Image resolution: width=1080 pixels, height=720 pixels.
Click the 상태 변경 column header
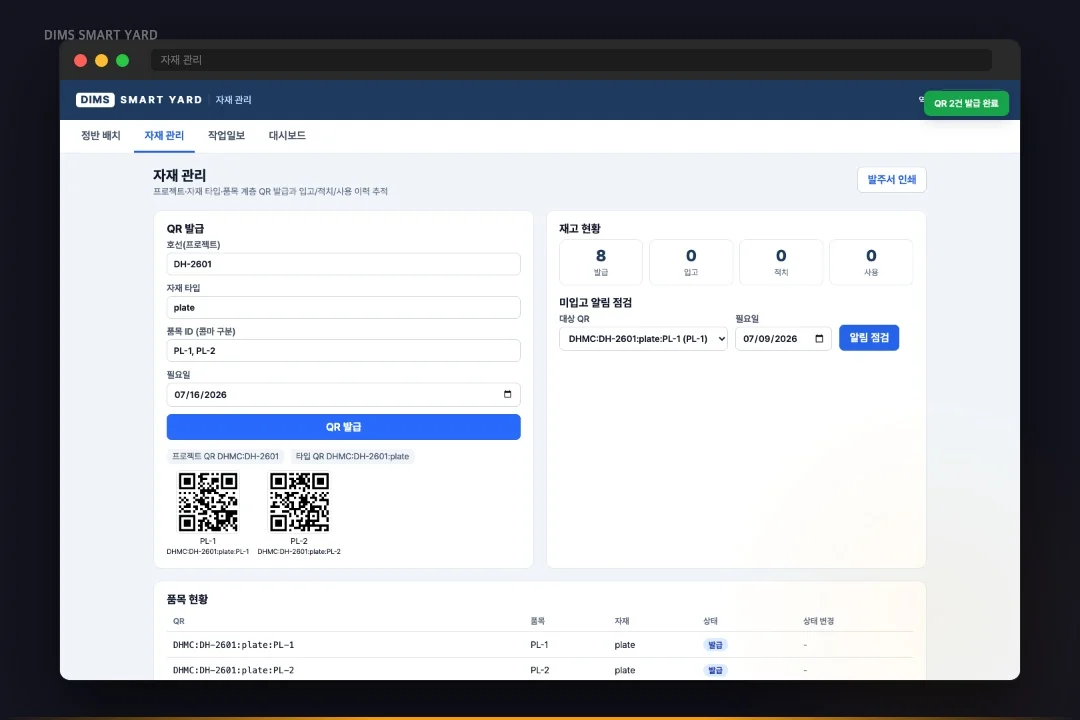point(818,621)
